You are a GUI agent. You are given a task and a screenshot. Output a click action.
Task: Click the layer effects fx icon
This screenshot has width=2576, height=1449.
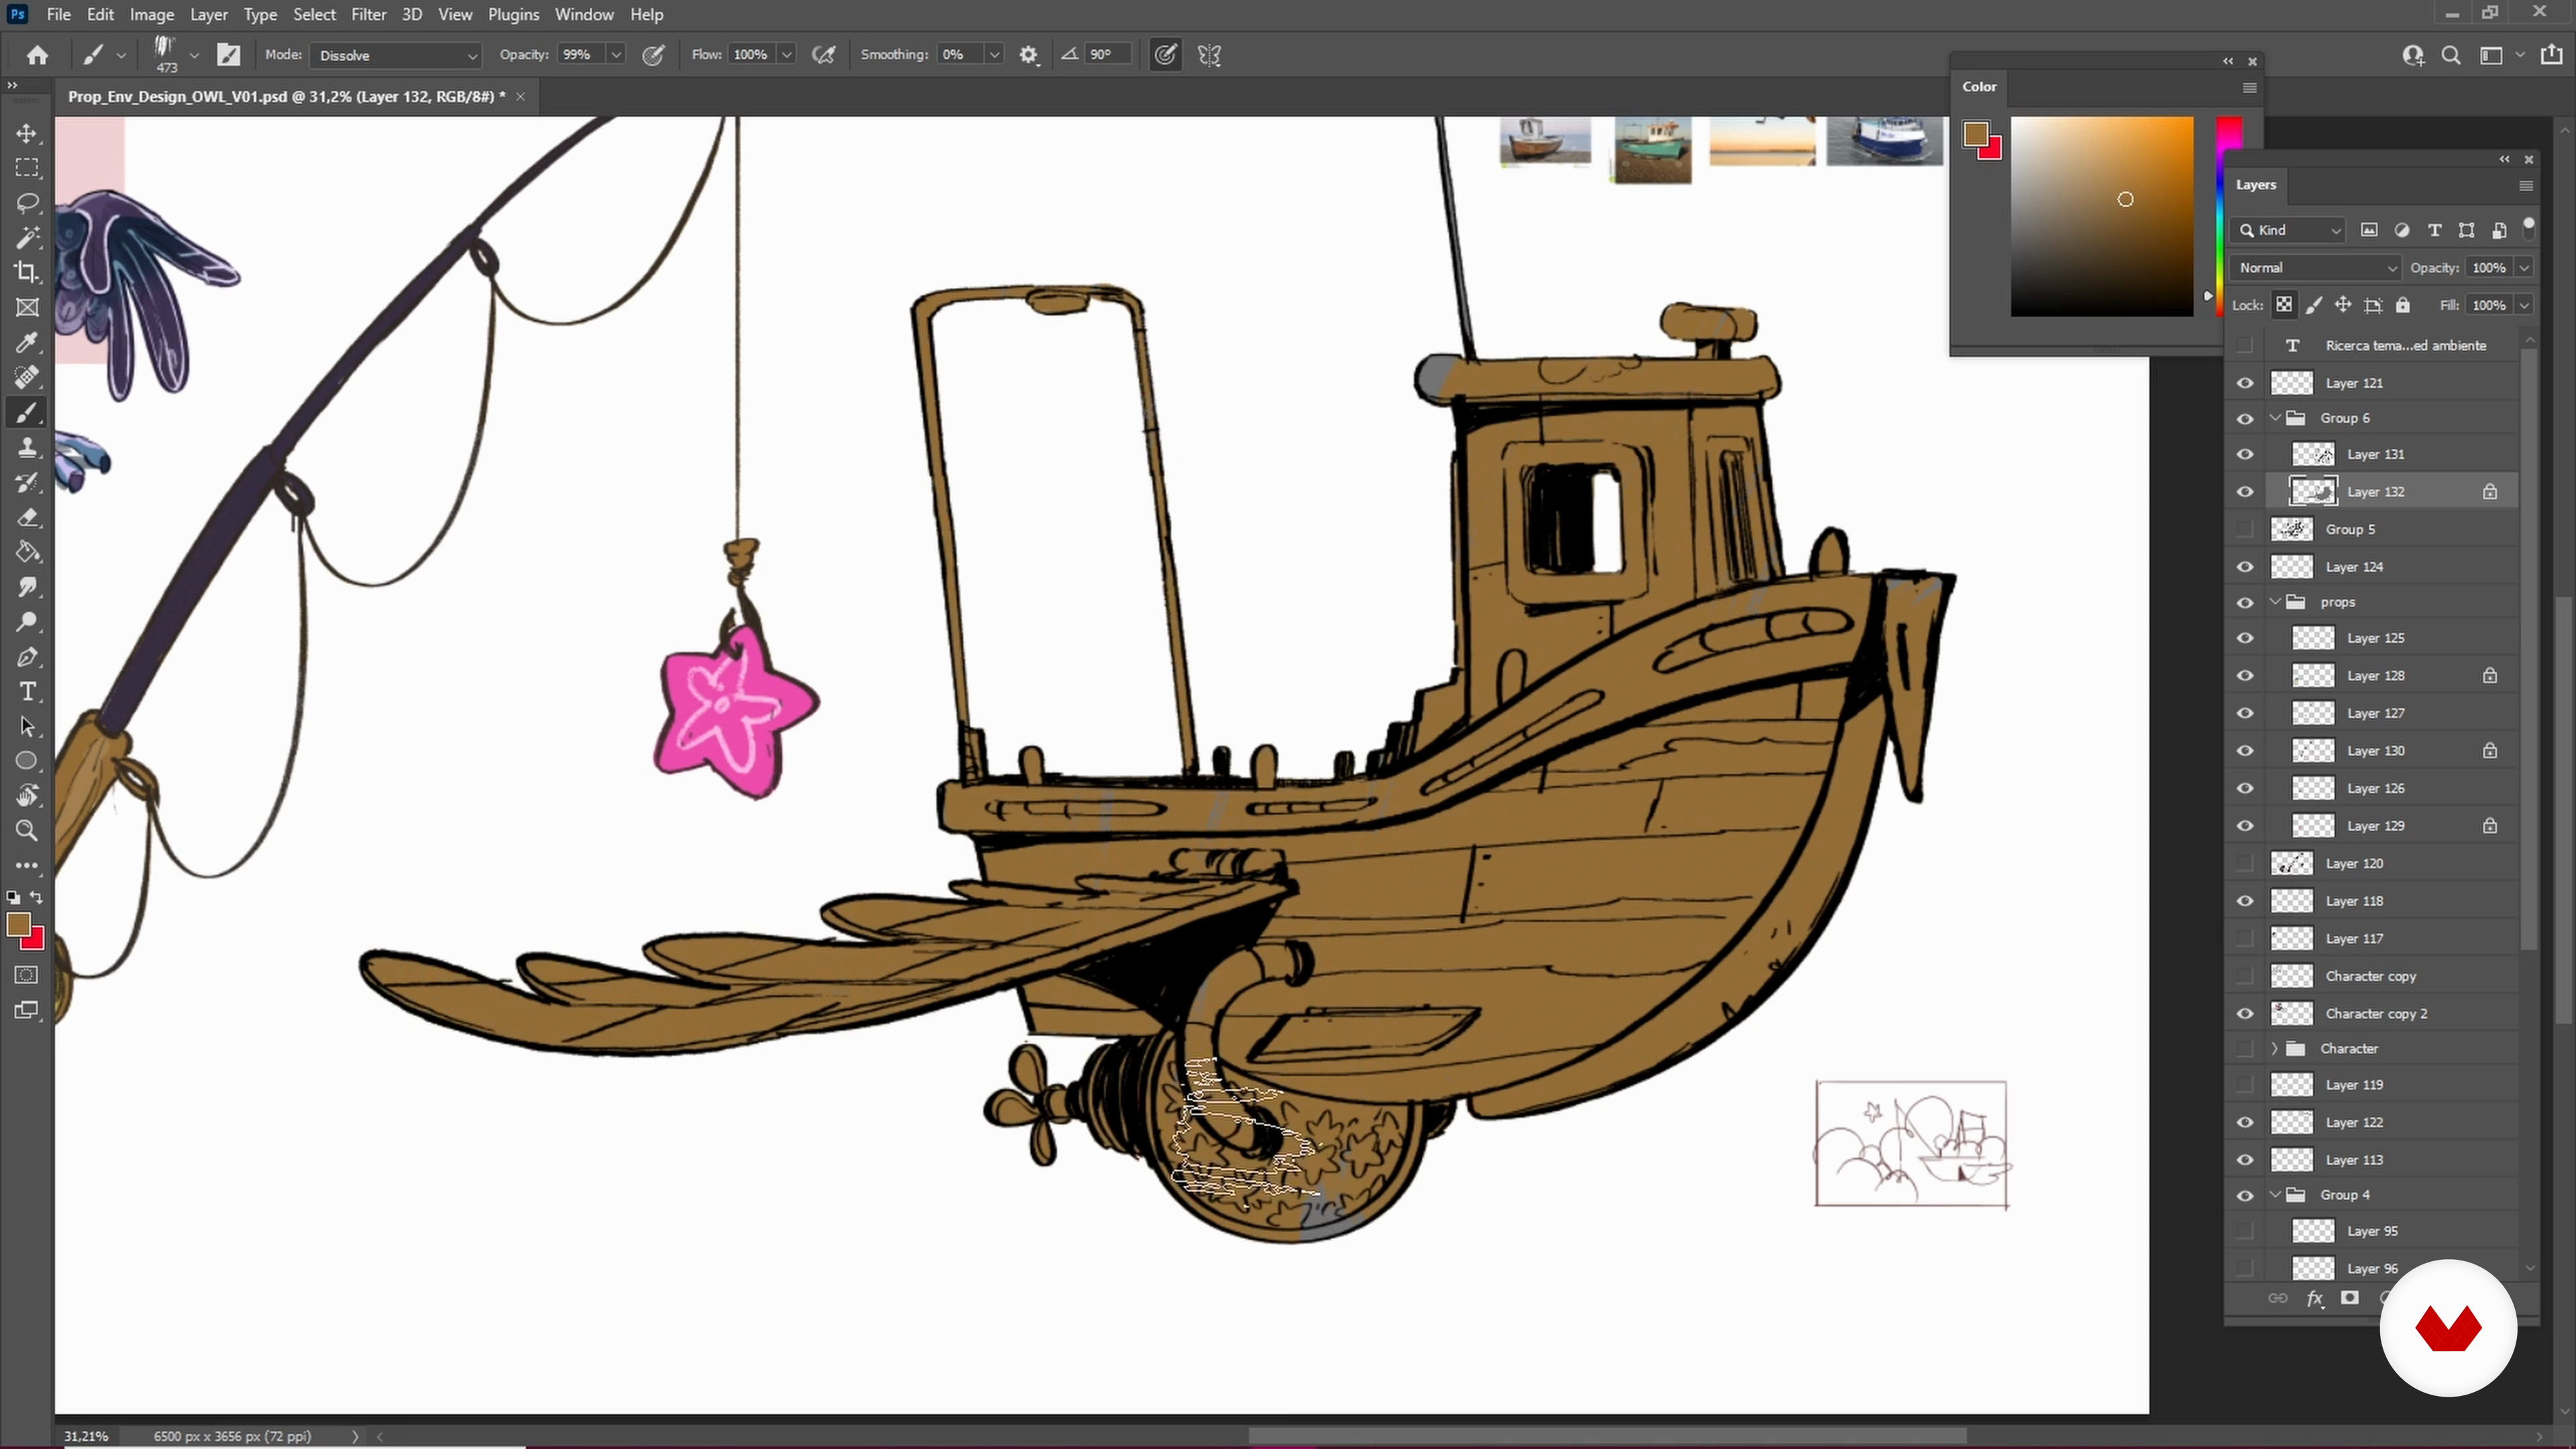click(x=2314, y=1298)
